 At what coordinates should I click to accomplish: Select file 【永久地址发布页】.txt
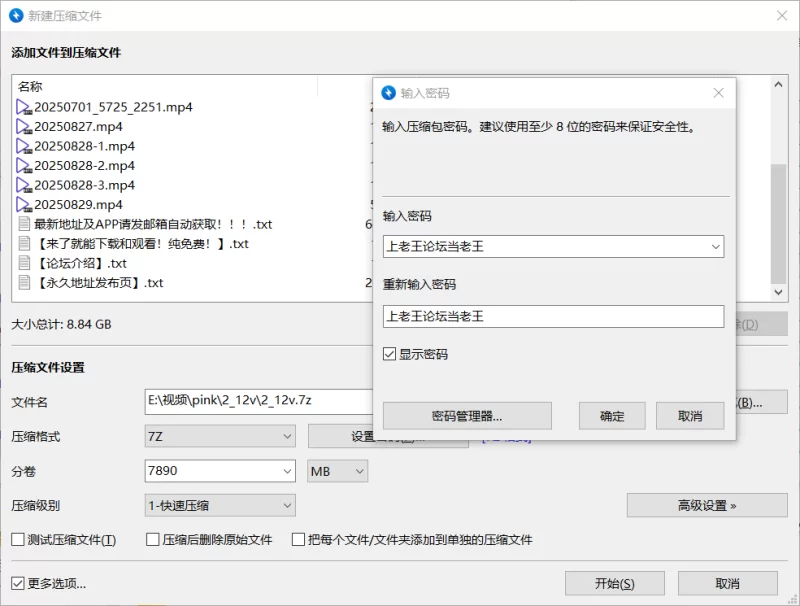pos(98,283)
